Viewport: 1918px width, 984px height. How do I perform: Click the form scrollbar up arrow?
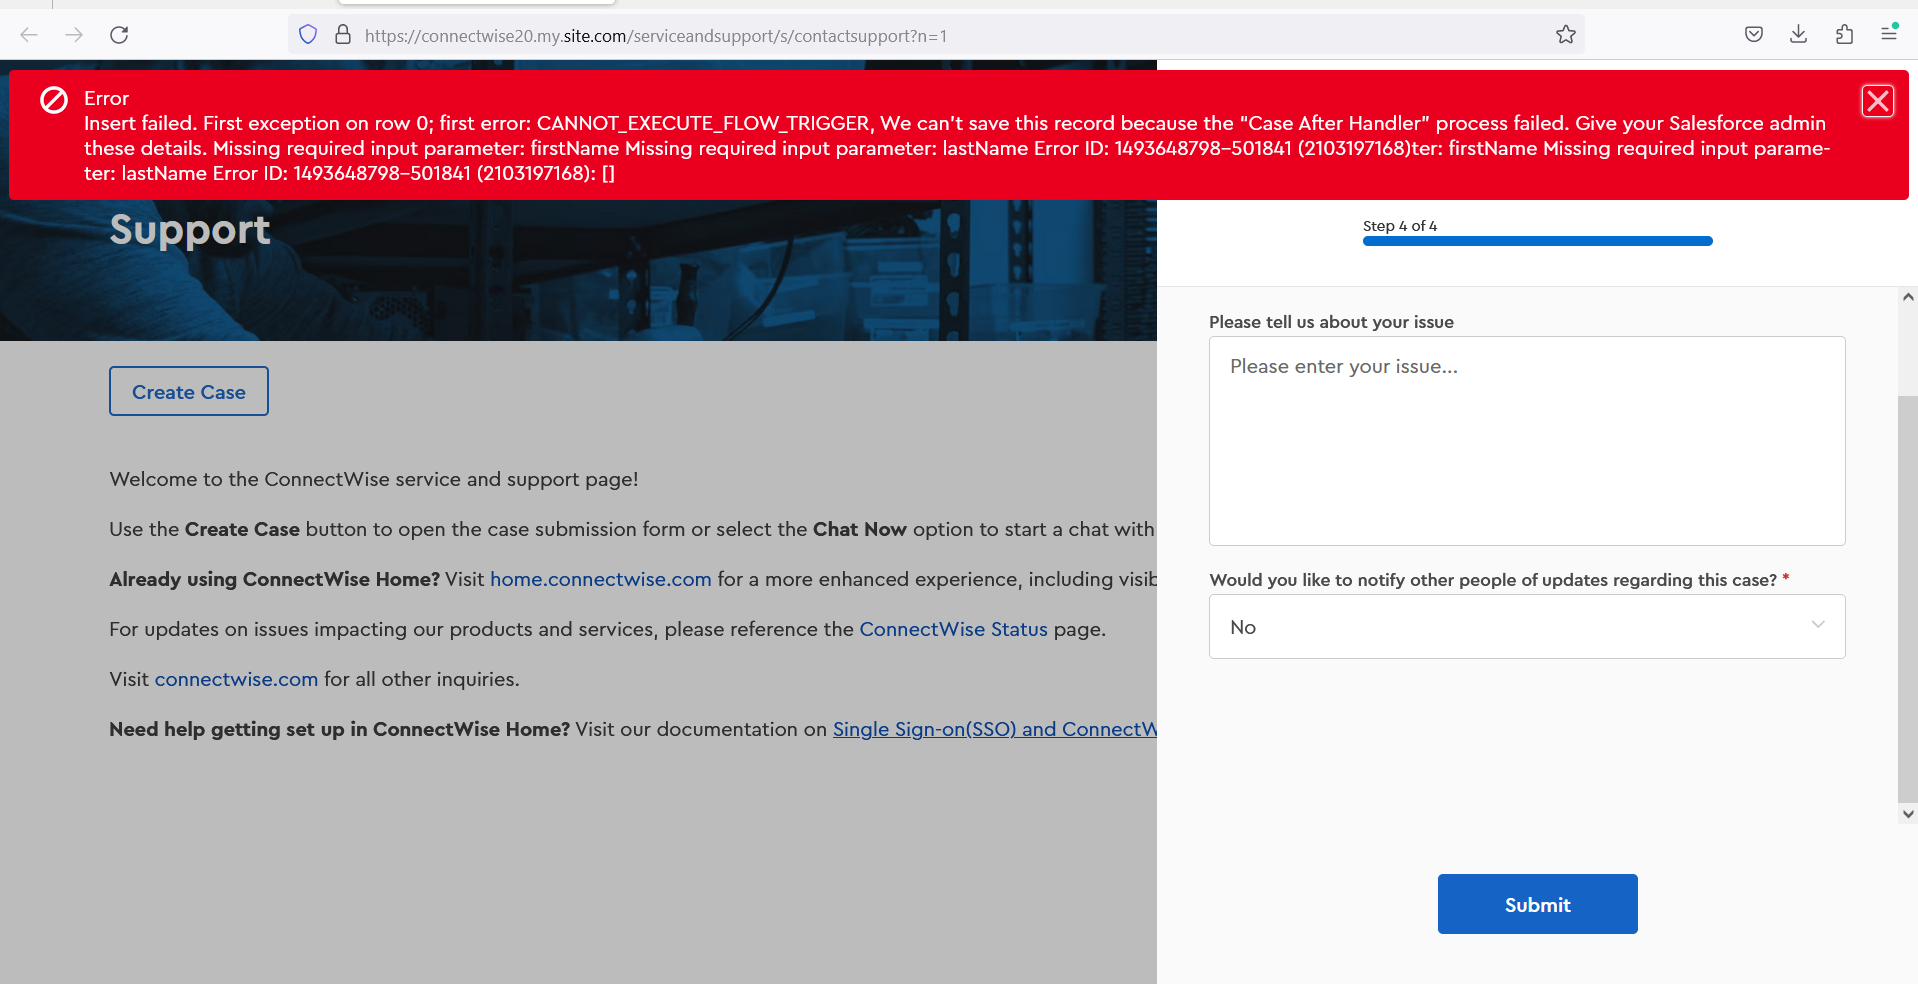pyautogui.click(x=1908, y=297)
